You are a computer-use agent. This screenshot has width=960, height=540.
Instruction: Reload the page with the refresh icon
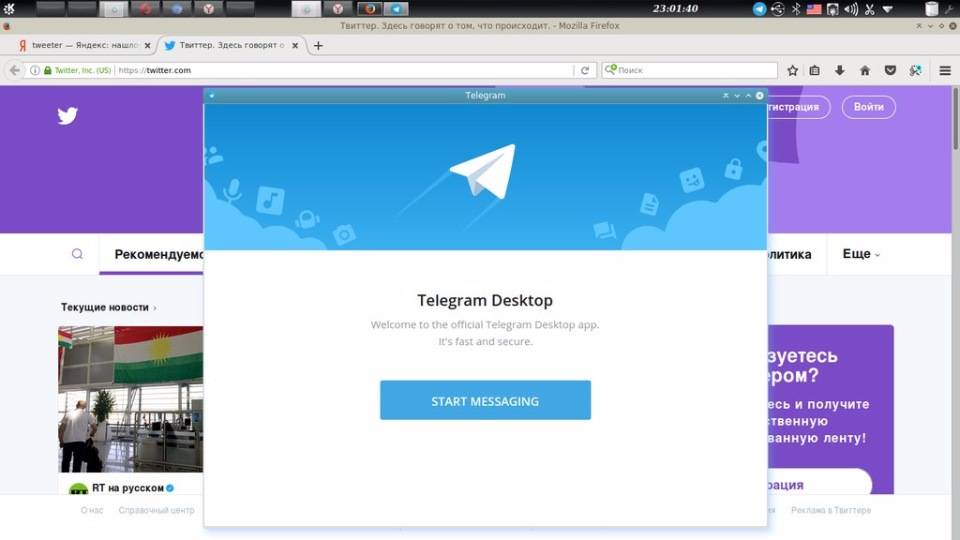[585, 70]
